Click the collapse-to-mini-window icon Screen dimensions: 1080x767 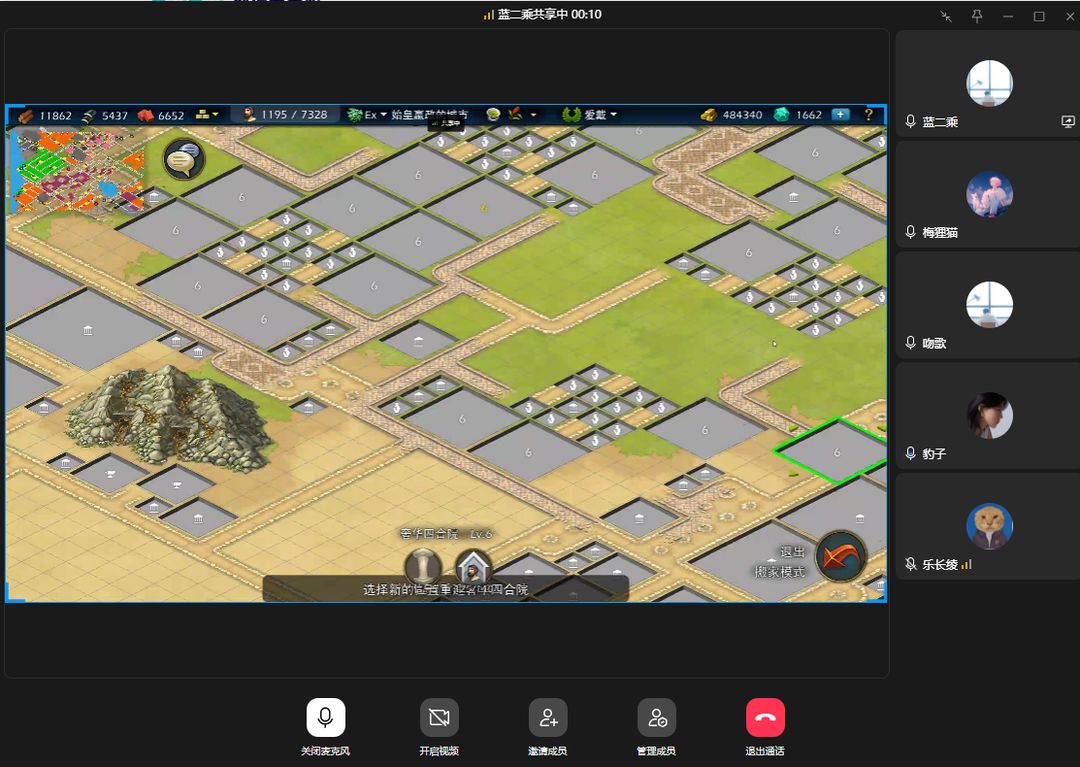click(946, 16)
